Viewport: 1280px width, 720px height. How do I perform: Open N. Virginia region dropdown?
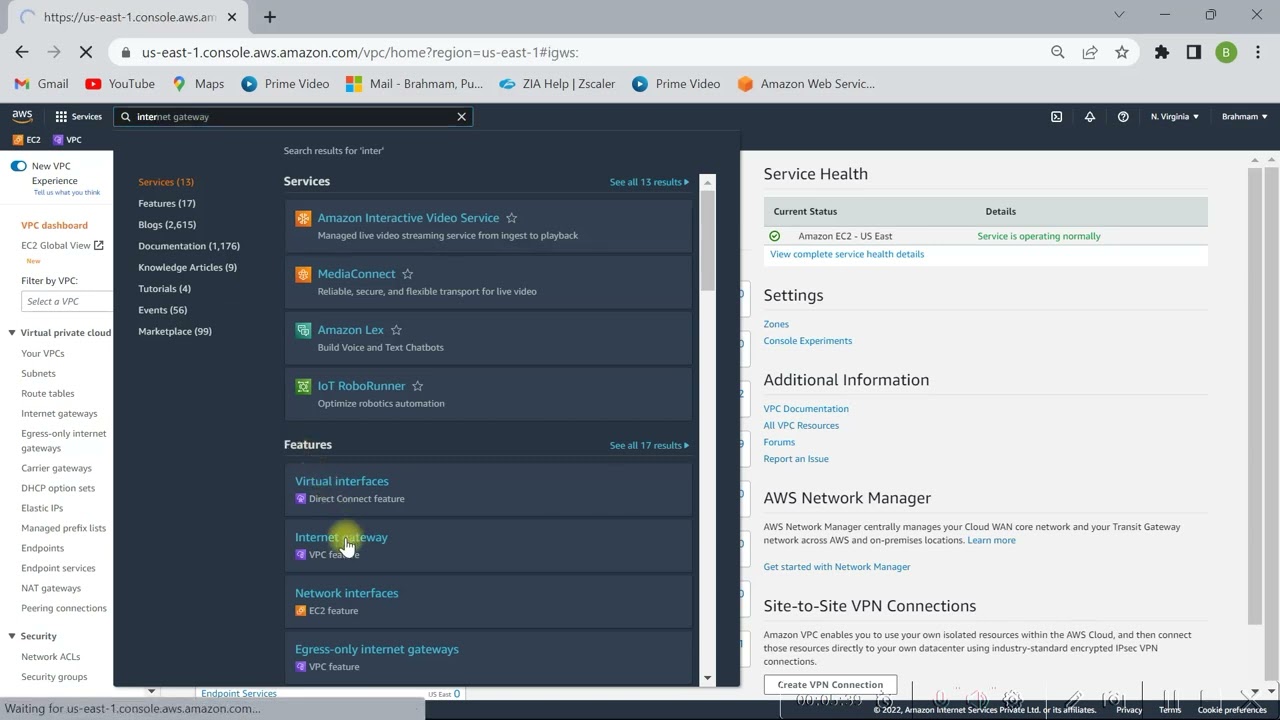point(1175,117)
